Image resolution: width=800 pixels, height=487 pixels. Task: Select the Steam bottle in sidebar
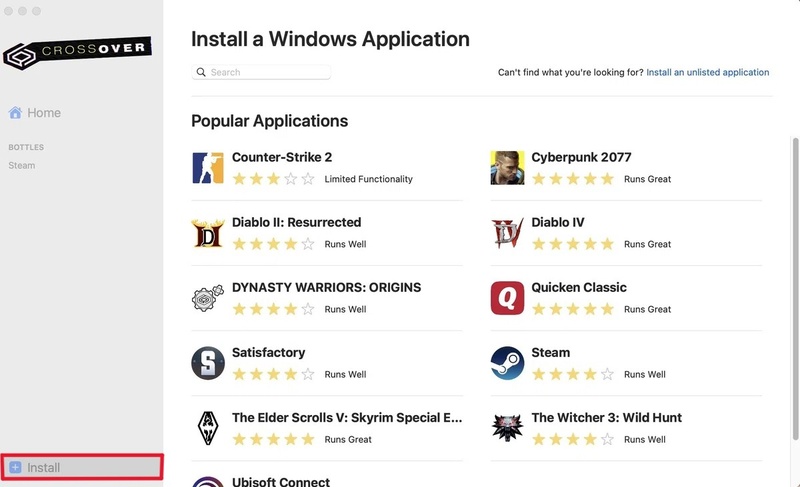22,166
